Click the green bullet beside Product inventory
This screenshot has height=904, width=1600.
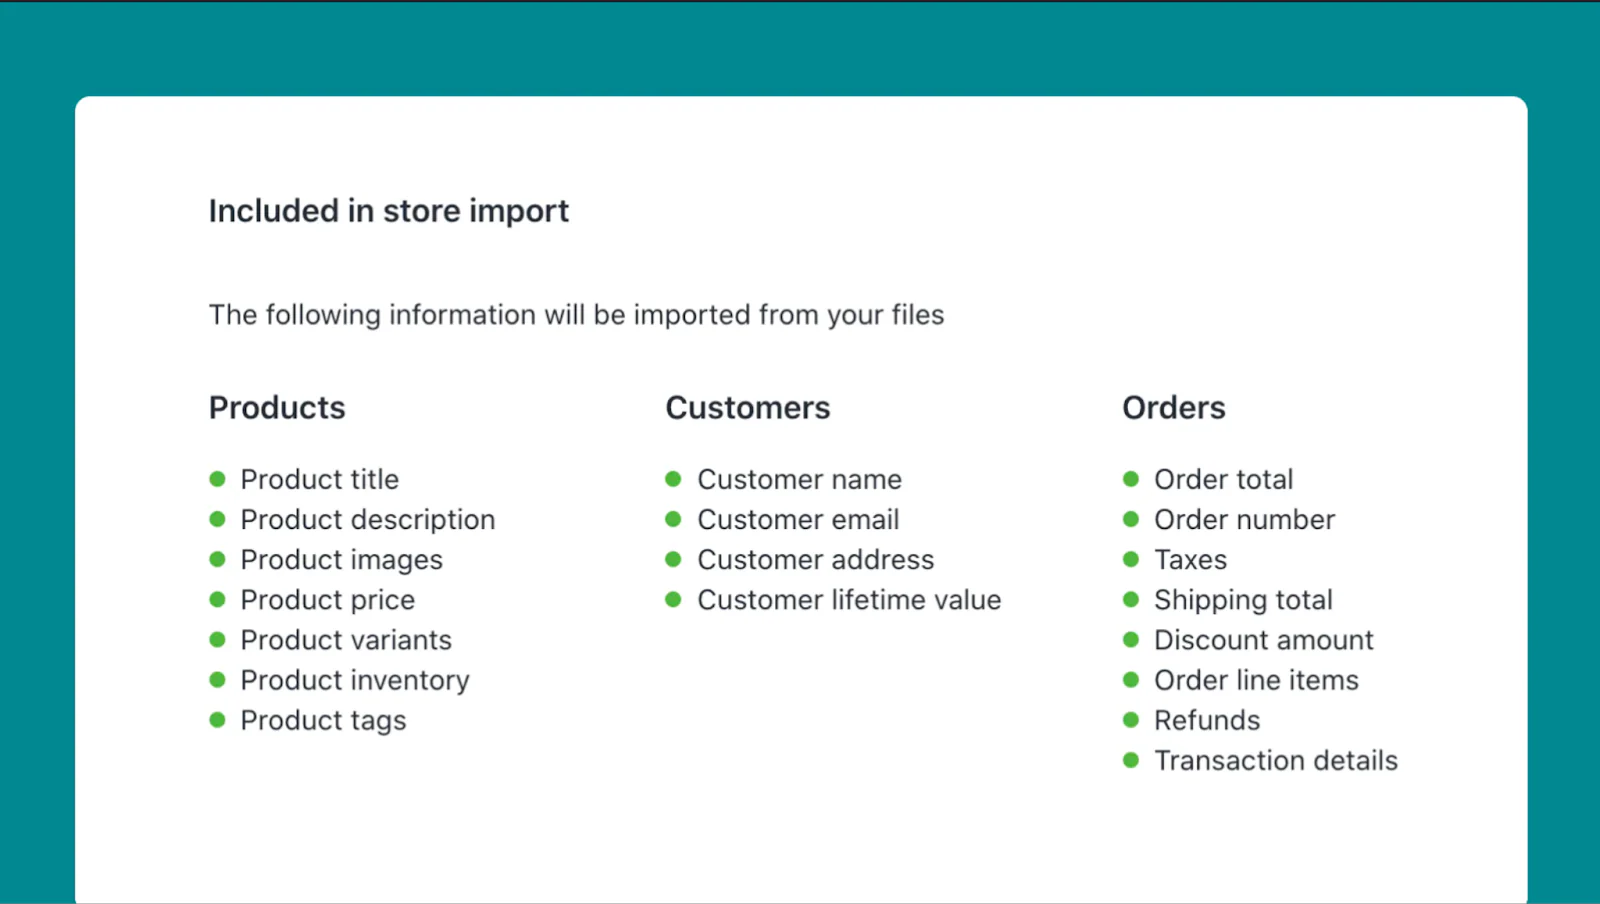pos(217,679)
